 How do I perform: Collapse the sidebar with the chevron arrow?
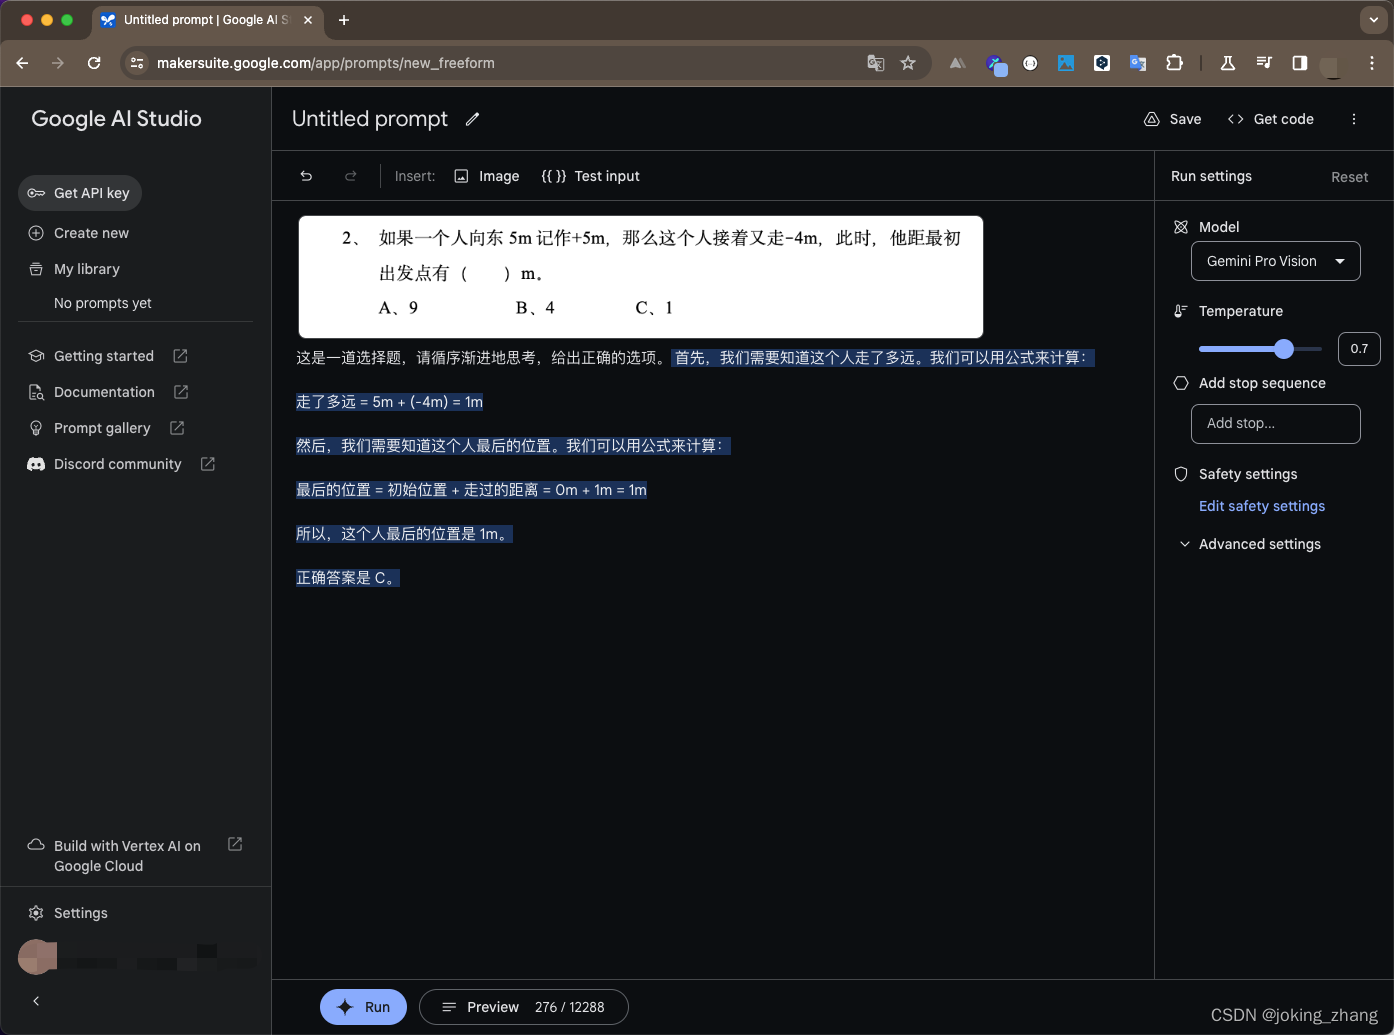[x=36, y=1001]
